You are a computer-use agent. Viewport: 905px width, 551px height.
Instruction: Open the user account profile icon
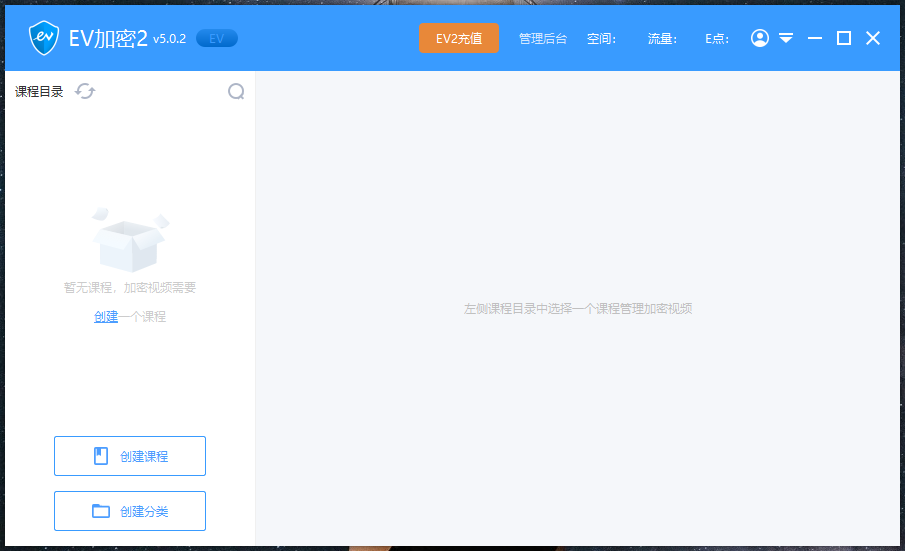760,38
